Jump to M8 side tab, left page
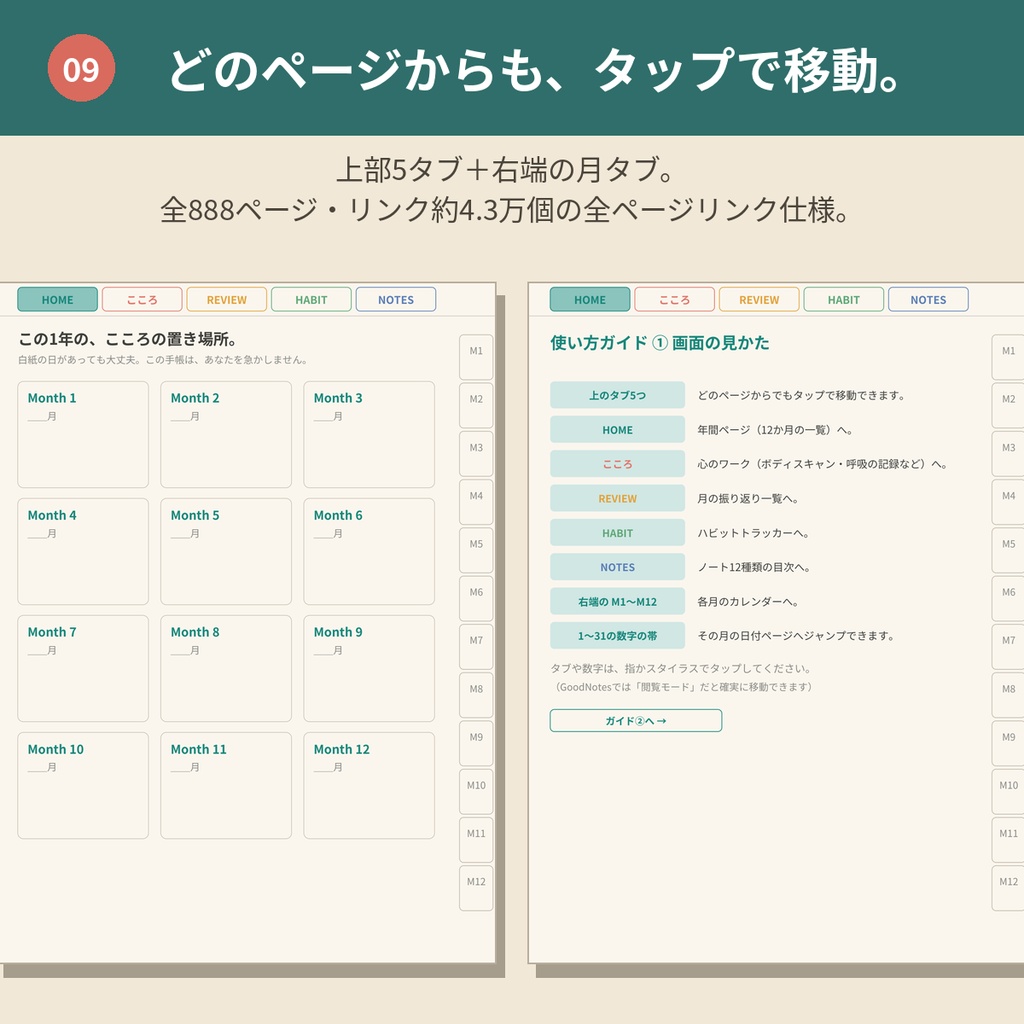This screenshot has width=1024, height=1024. (x=476, y=696)
